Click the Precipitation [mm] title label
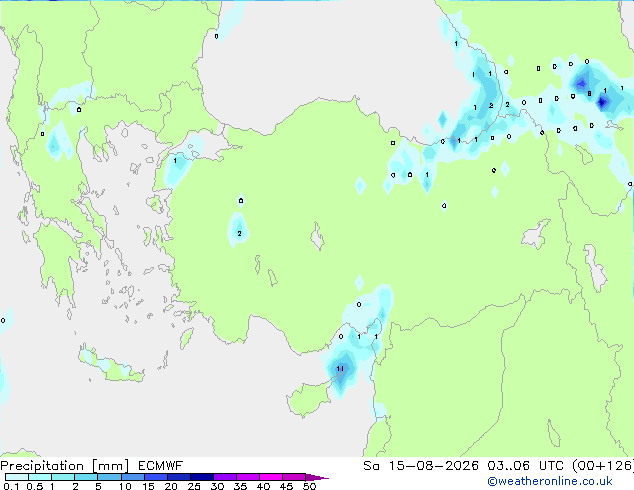The image size is (634, 490). (65, 466)
